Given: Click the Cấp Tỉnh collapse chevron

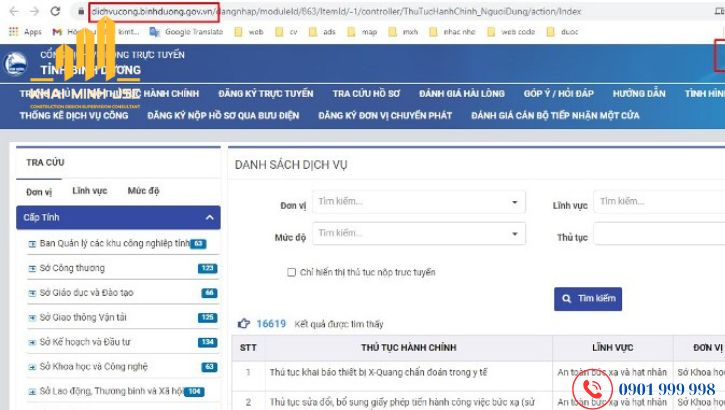Looking at the screenshot, I should point(209,218).
